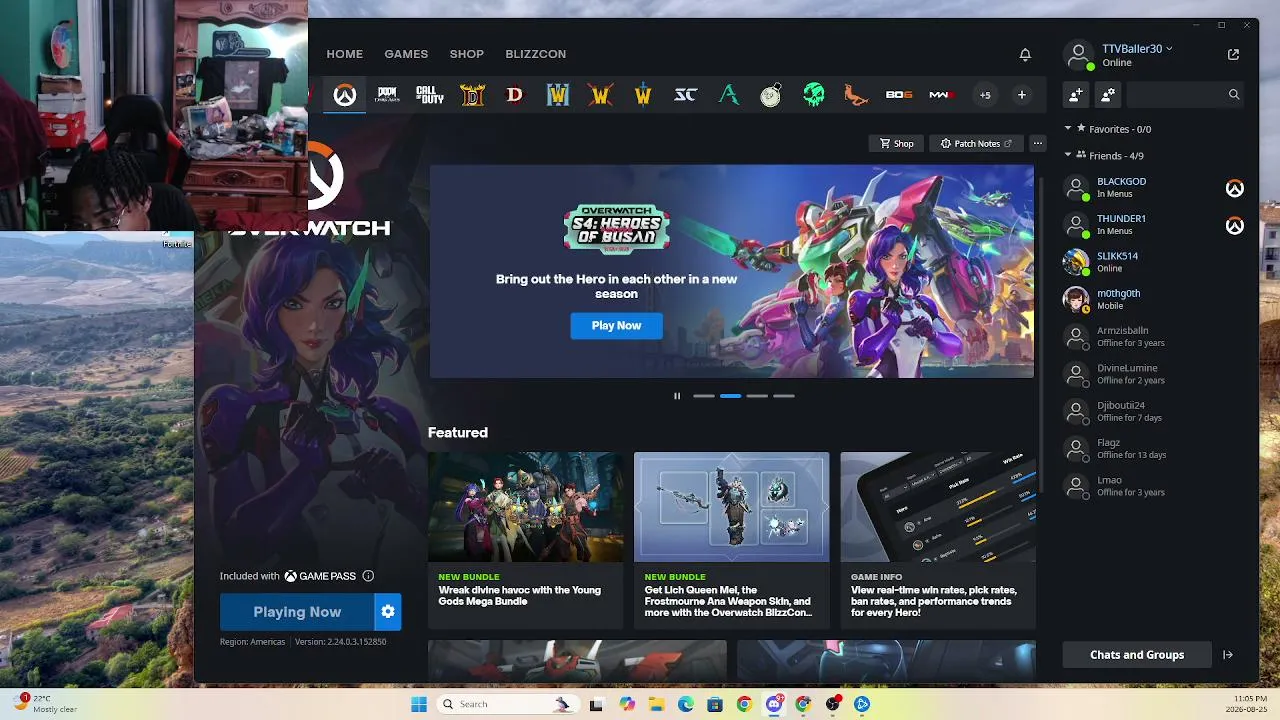Open Patch Notes link

coord(976,144)
